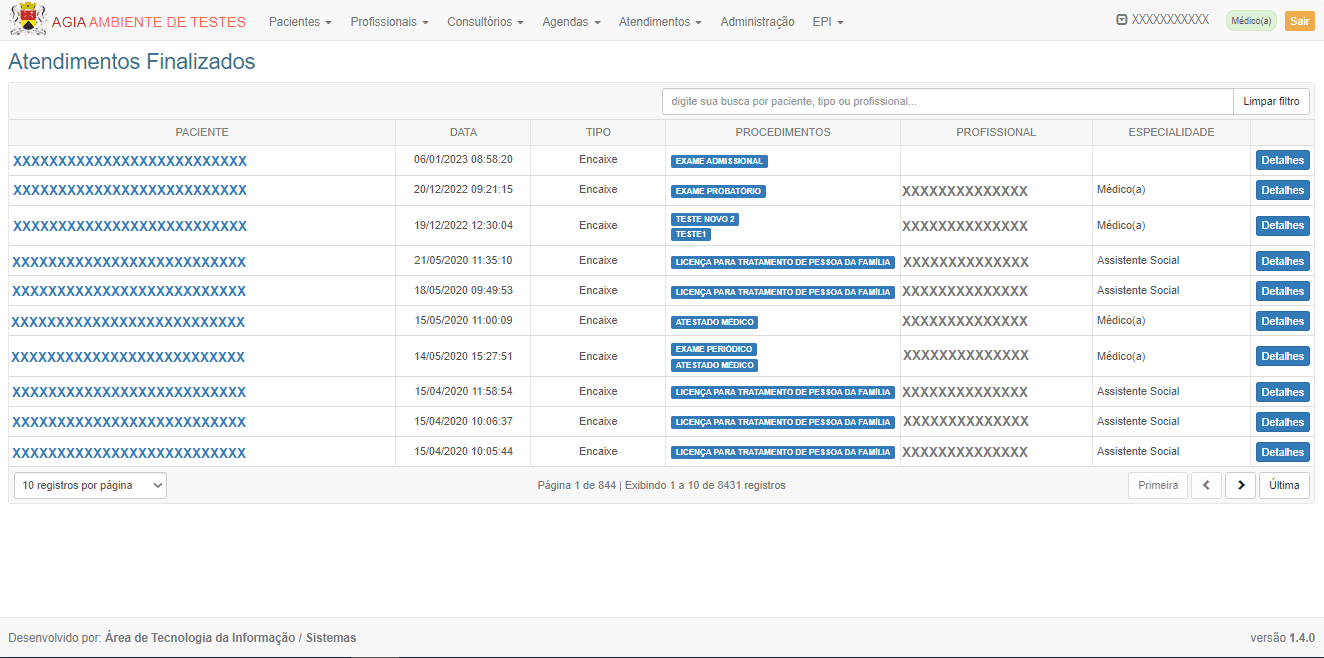Click the user icon beside XXXXXXXXXXX
The height and width of the screenshot is (658, 1324).
1122,20
